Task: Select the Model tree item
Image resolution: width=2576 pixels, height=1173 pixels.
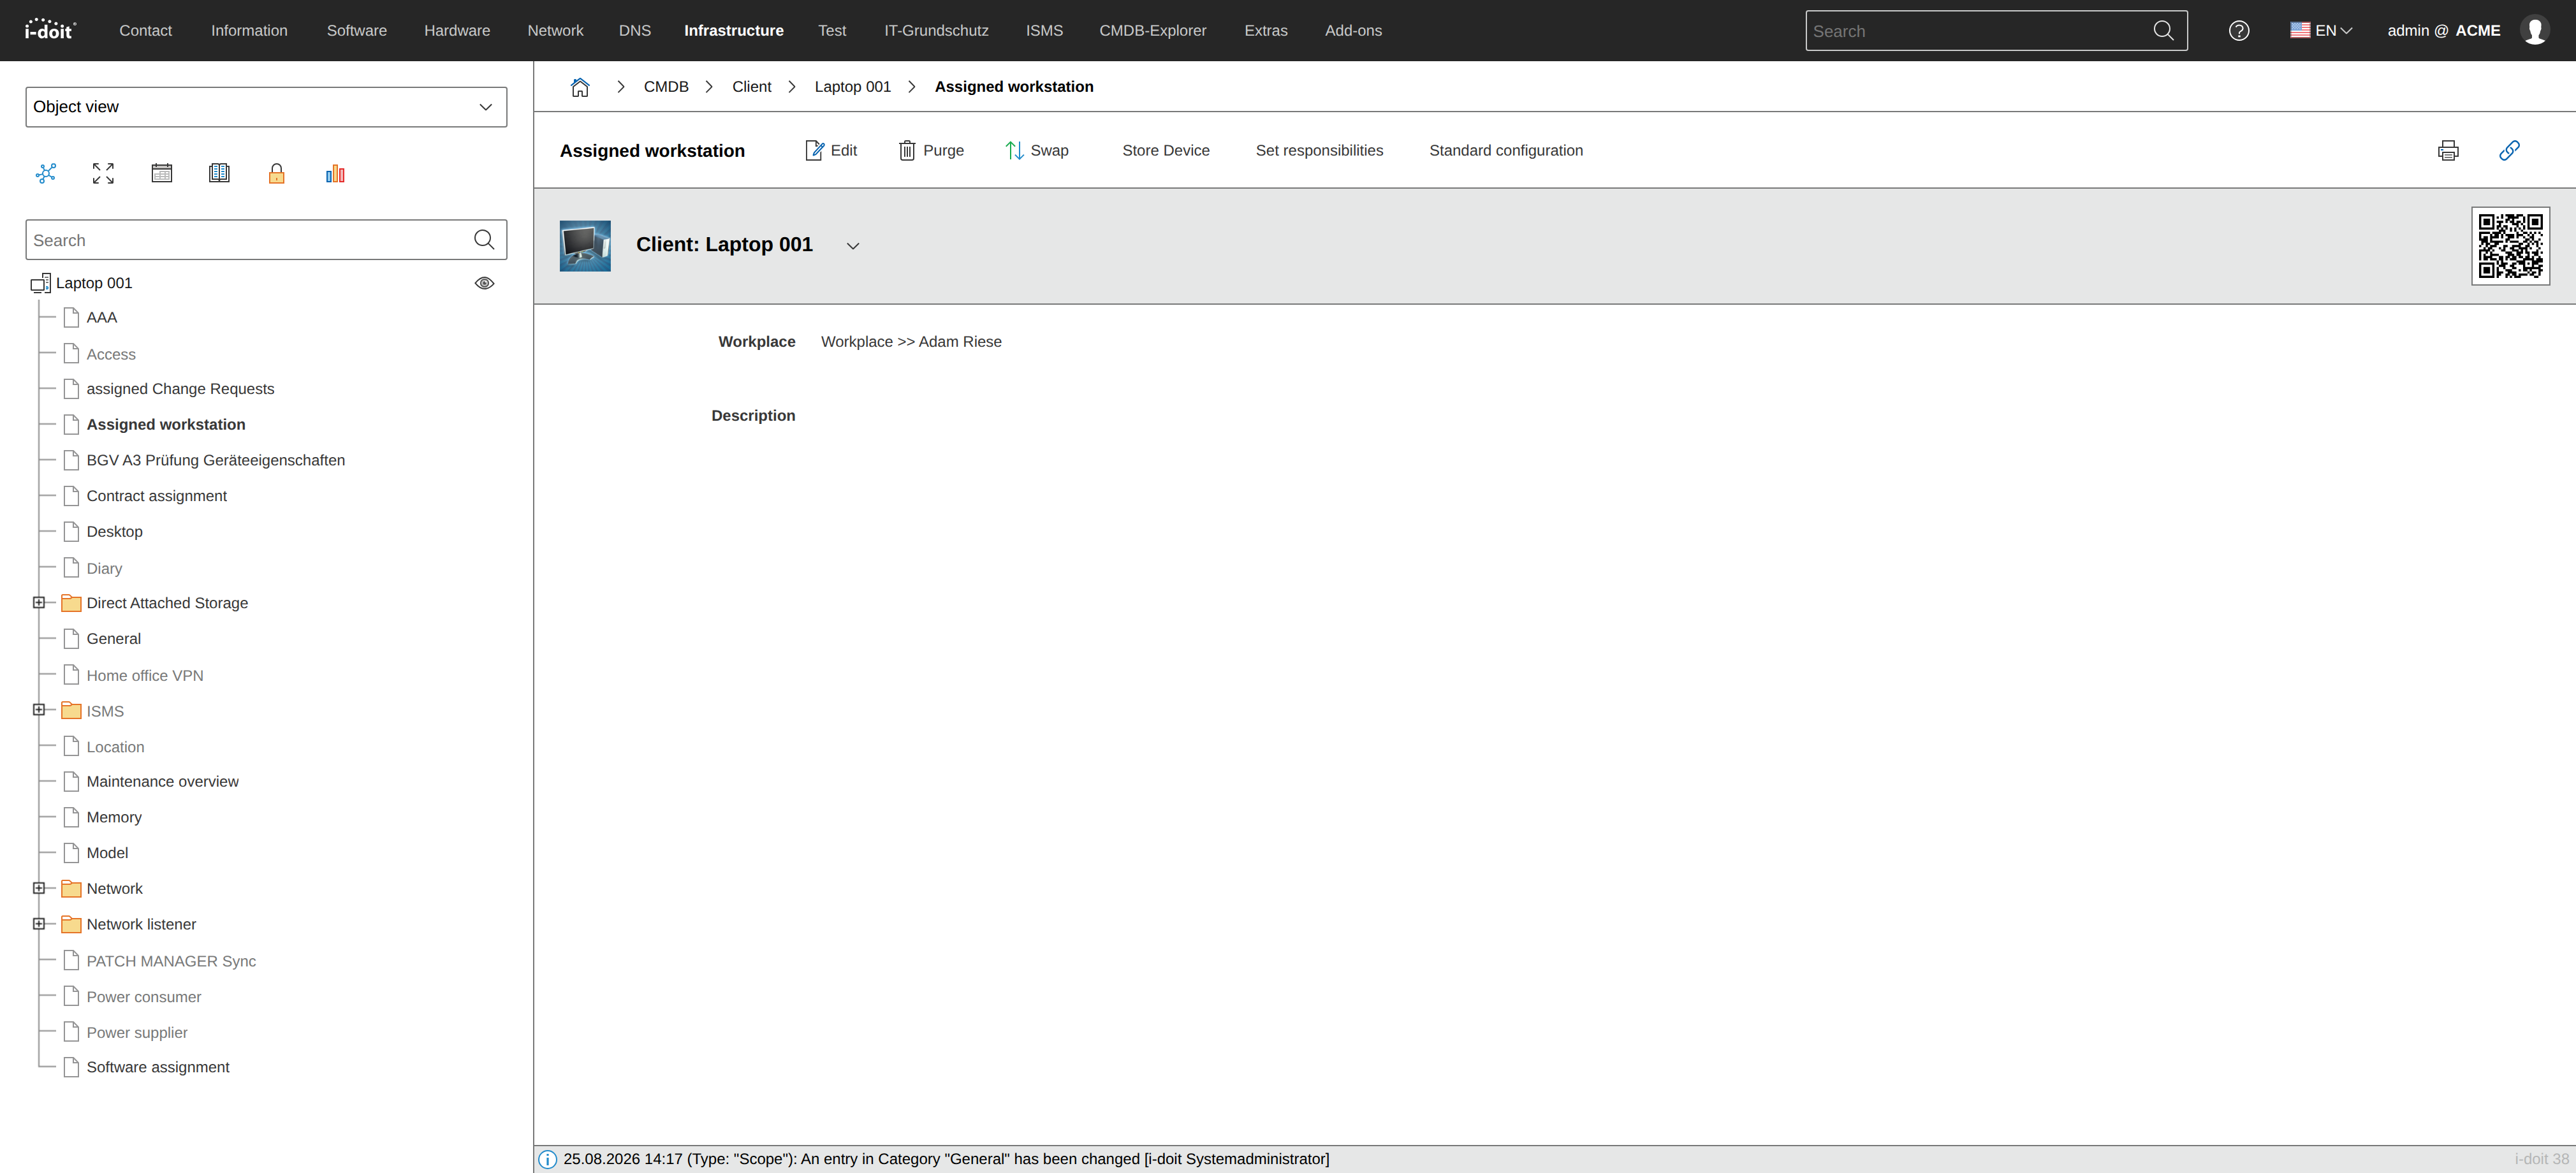Action: (x=108, y=853)
